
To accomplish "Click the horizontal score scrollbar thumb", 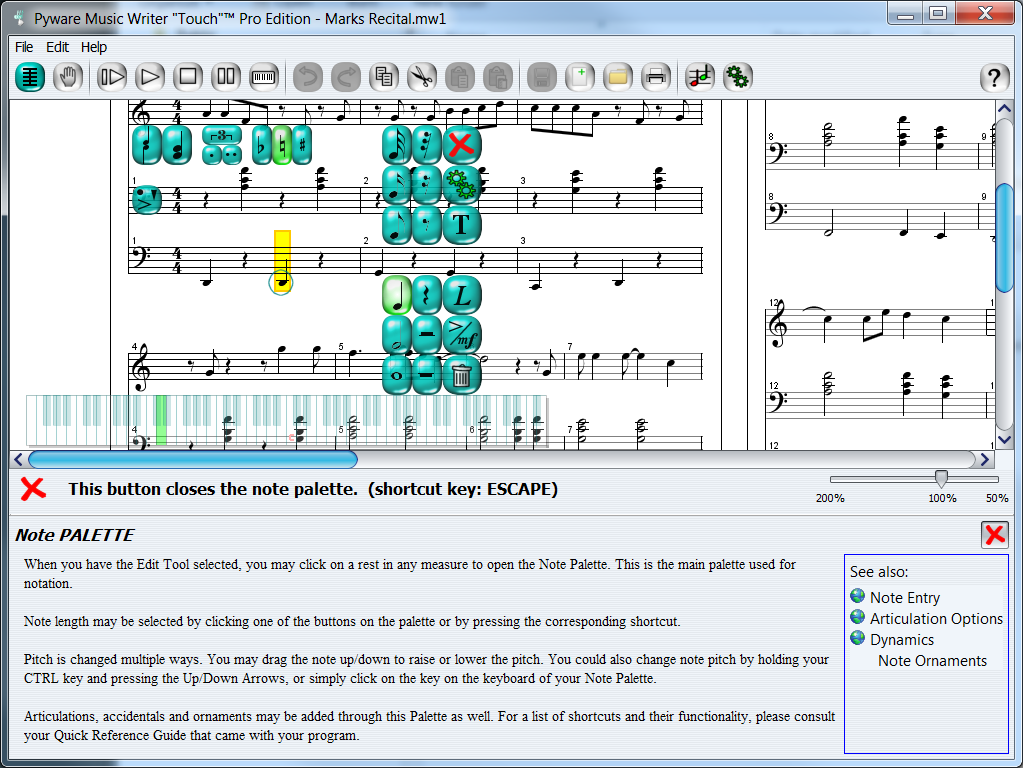I will tap(192, 460).
